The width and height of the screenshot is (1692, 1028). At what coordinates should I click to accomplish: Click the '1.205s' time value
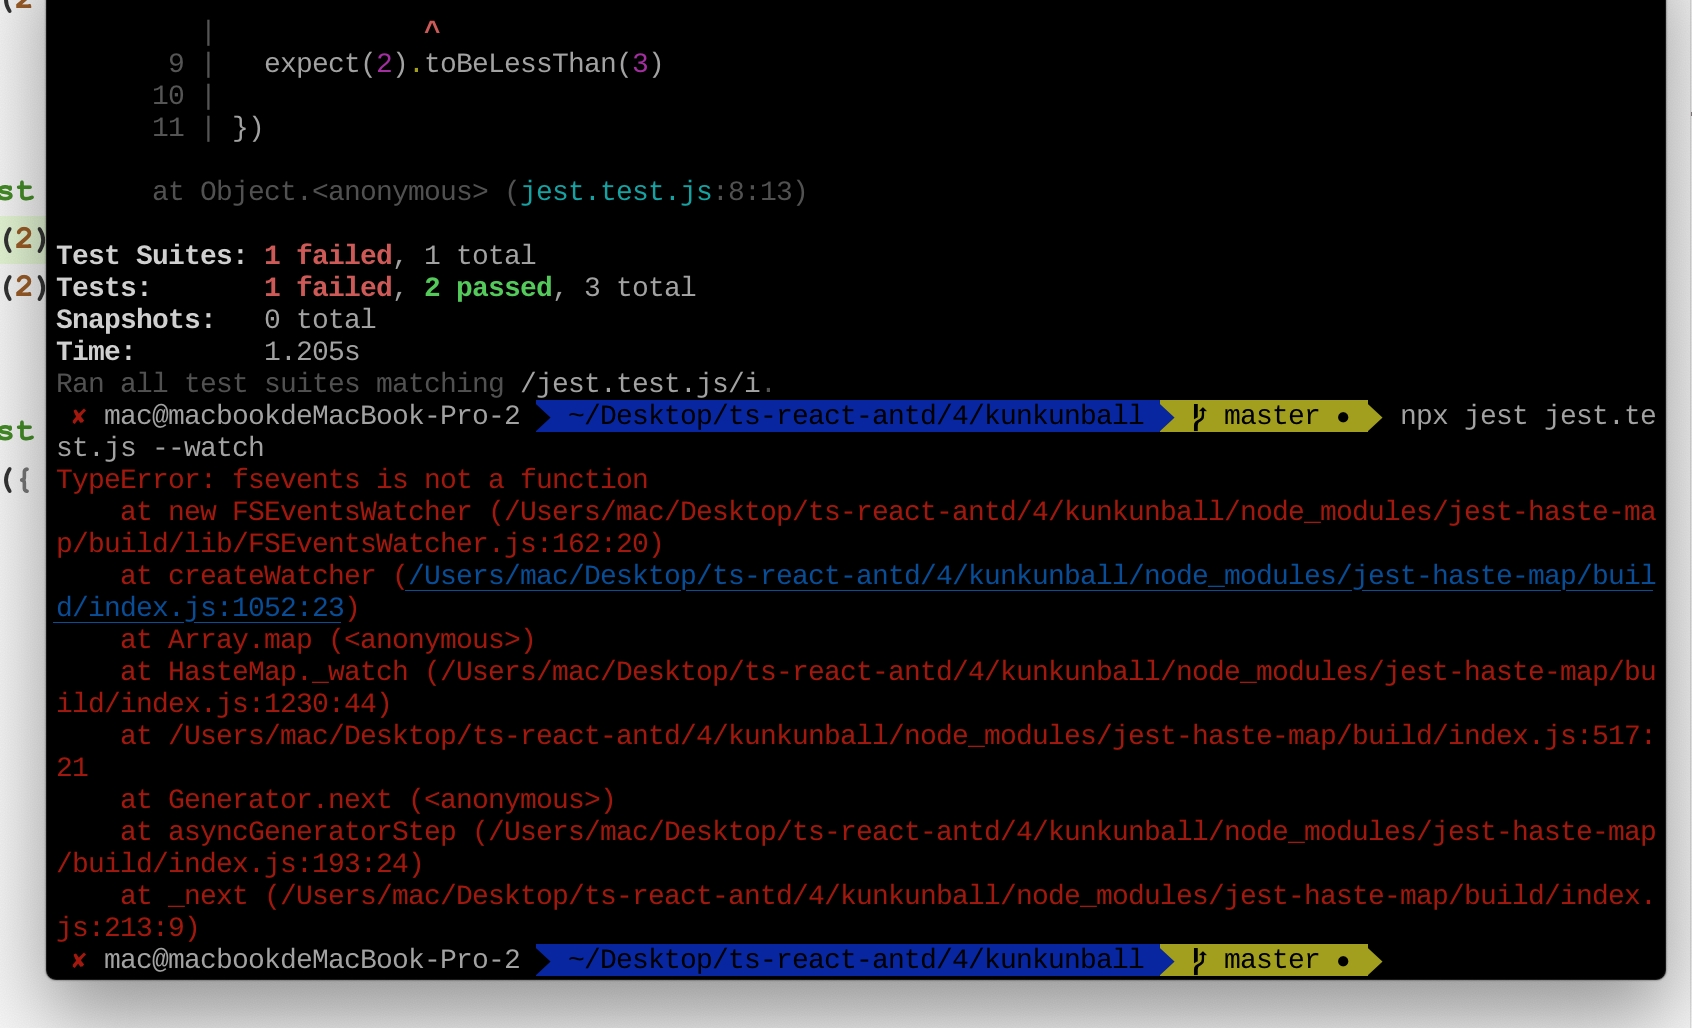coord(312,352)
